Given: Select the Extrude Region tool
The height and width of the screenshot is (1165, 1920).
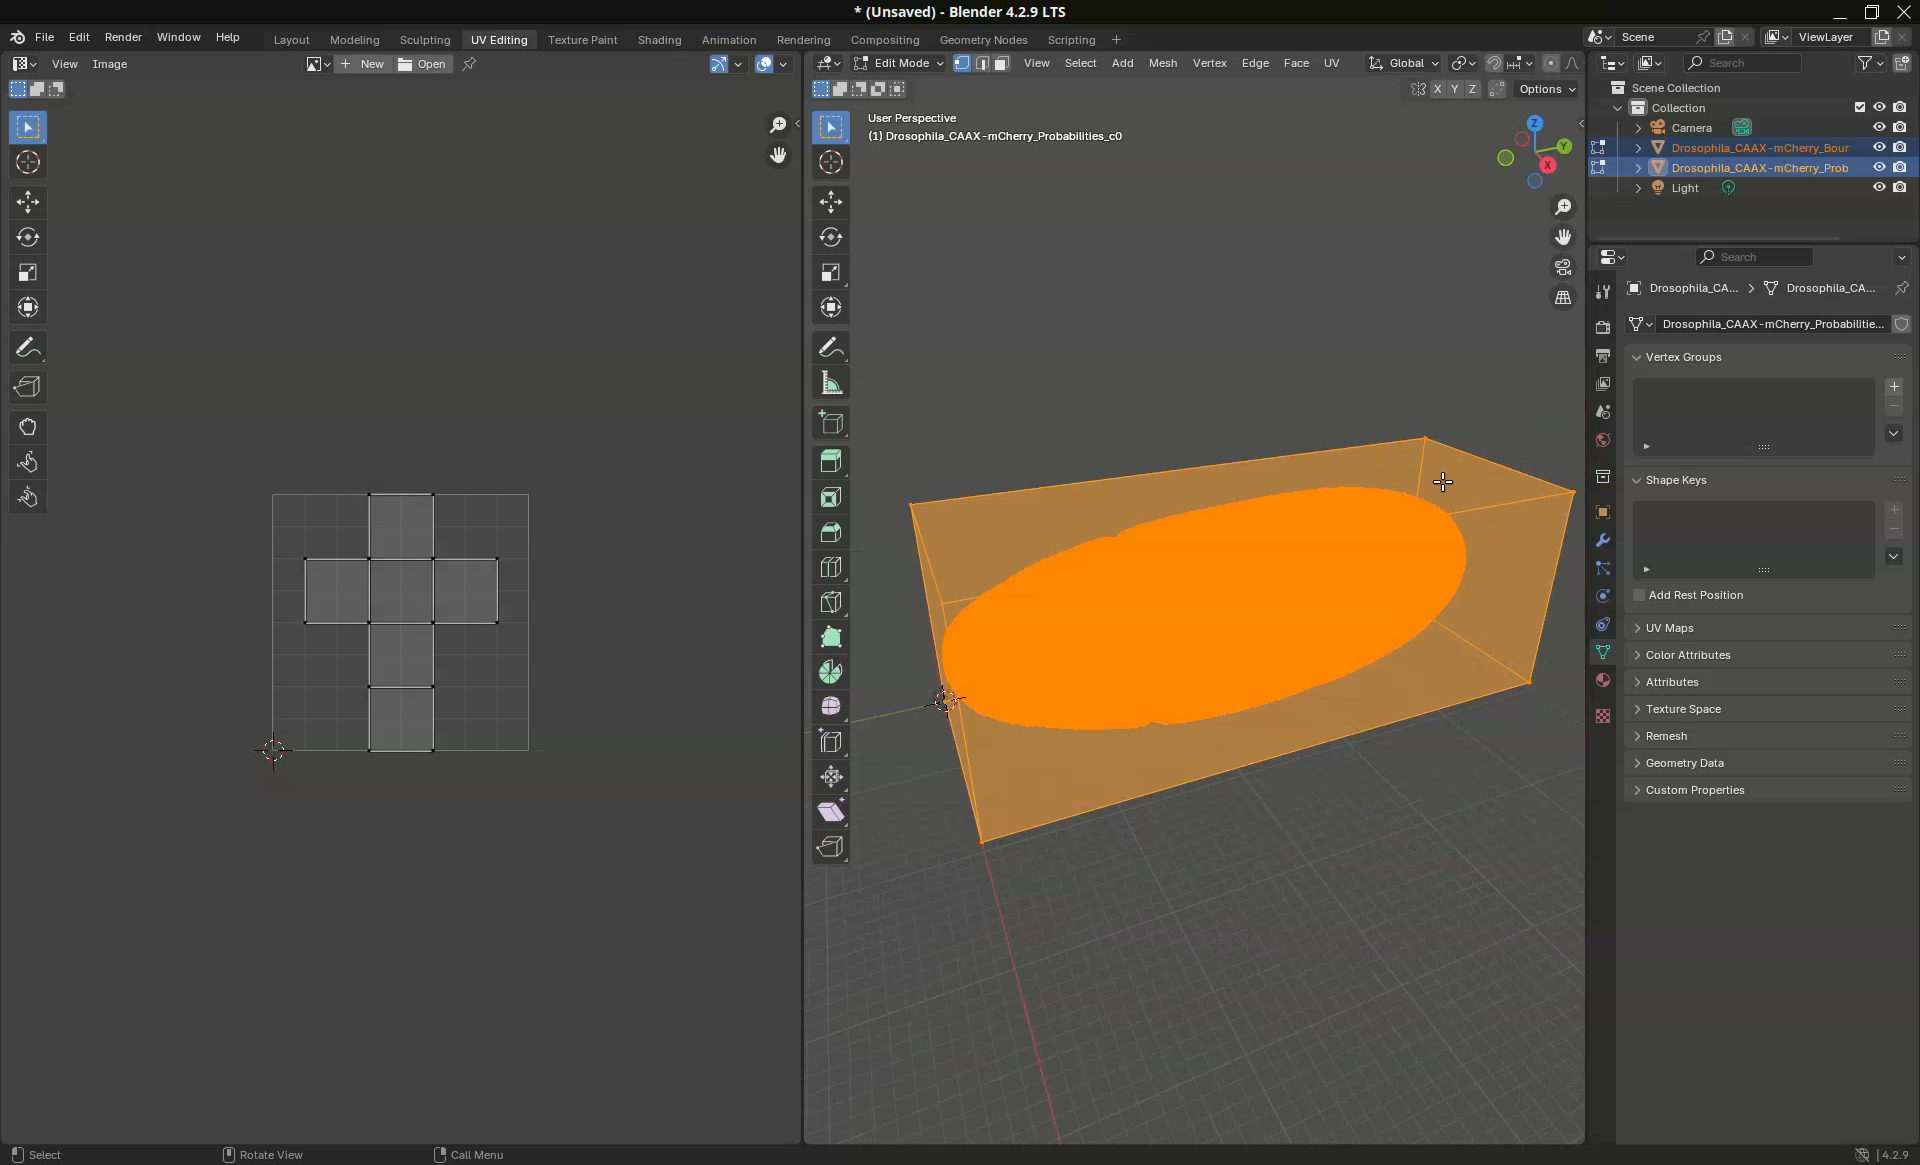Looking at the screenshot, I should pos(830,461).
